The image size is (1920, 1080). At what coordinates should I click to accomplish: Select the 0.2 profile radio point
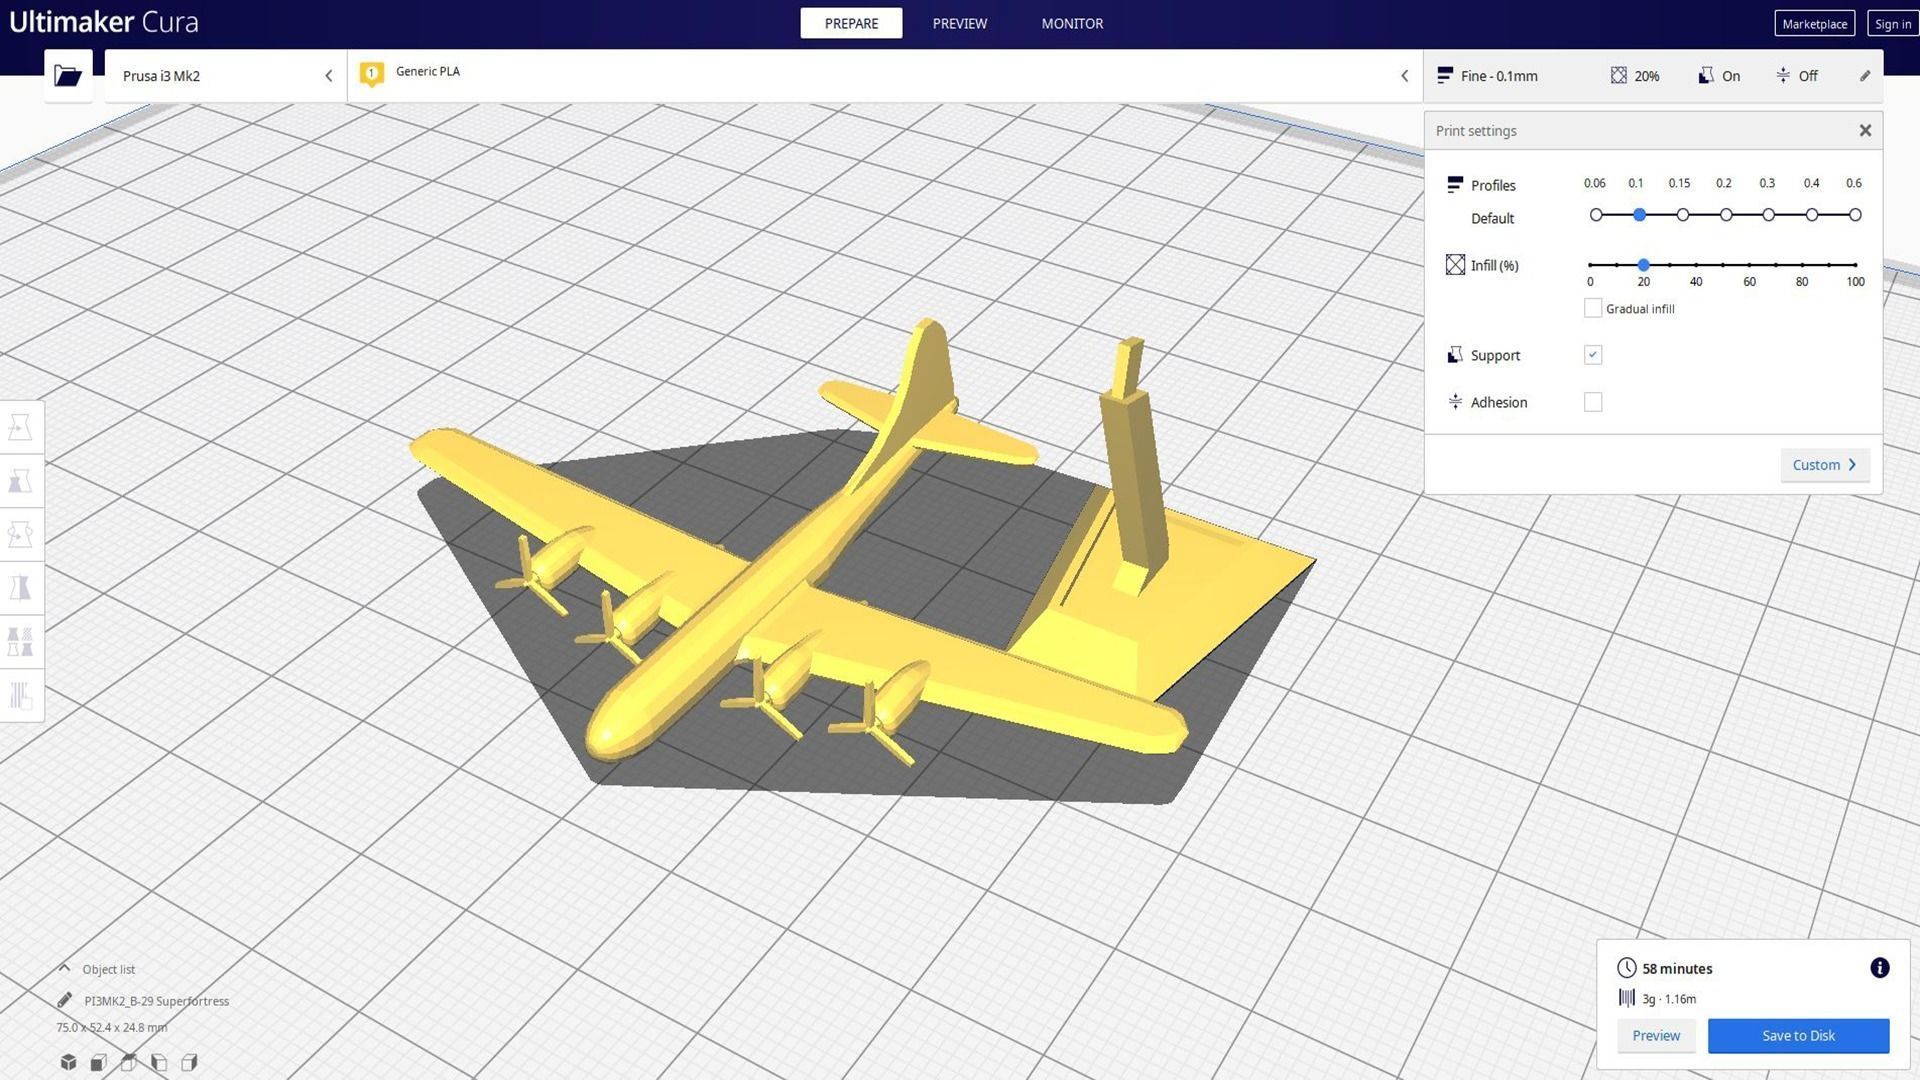[x=1726, y=215]
